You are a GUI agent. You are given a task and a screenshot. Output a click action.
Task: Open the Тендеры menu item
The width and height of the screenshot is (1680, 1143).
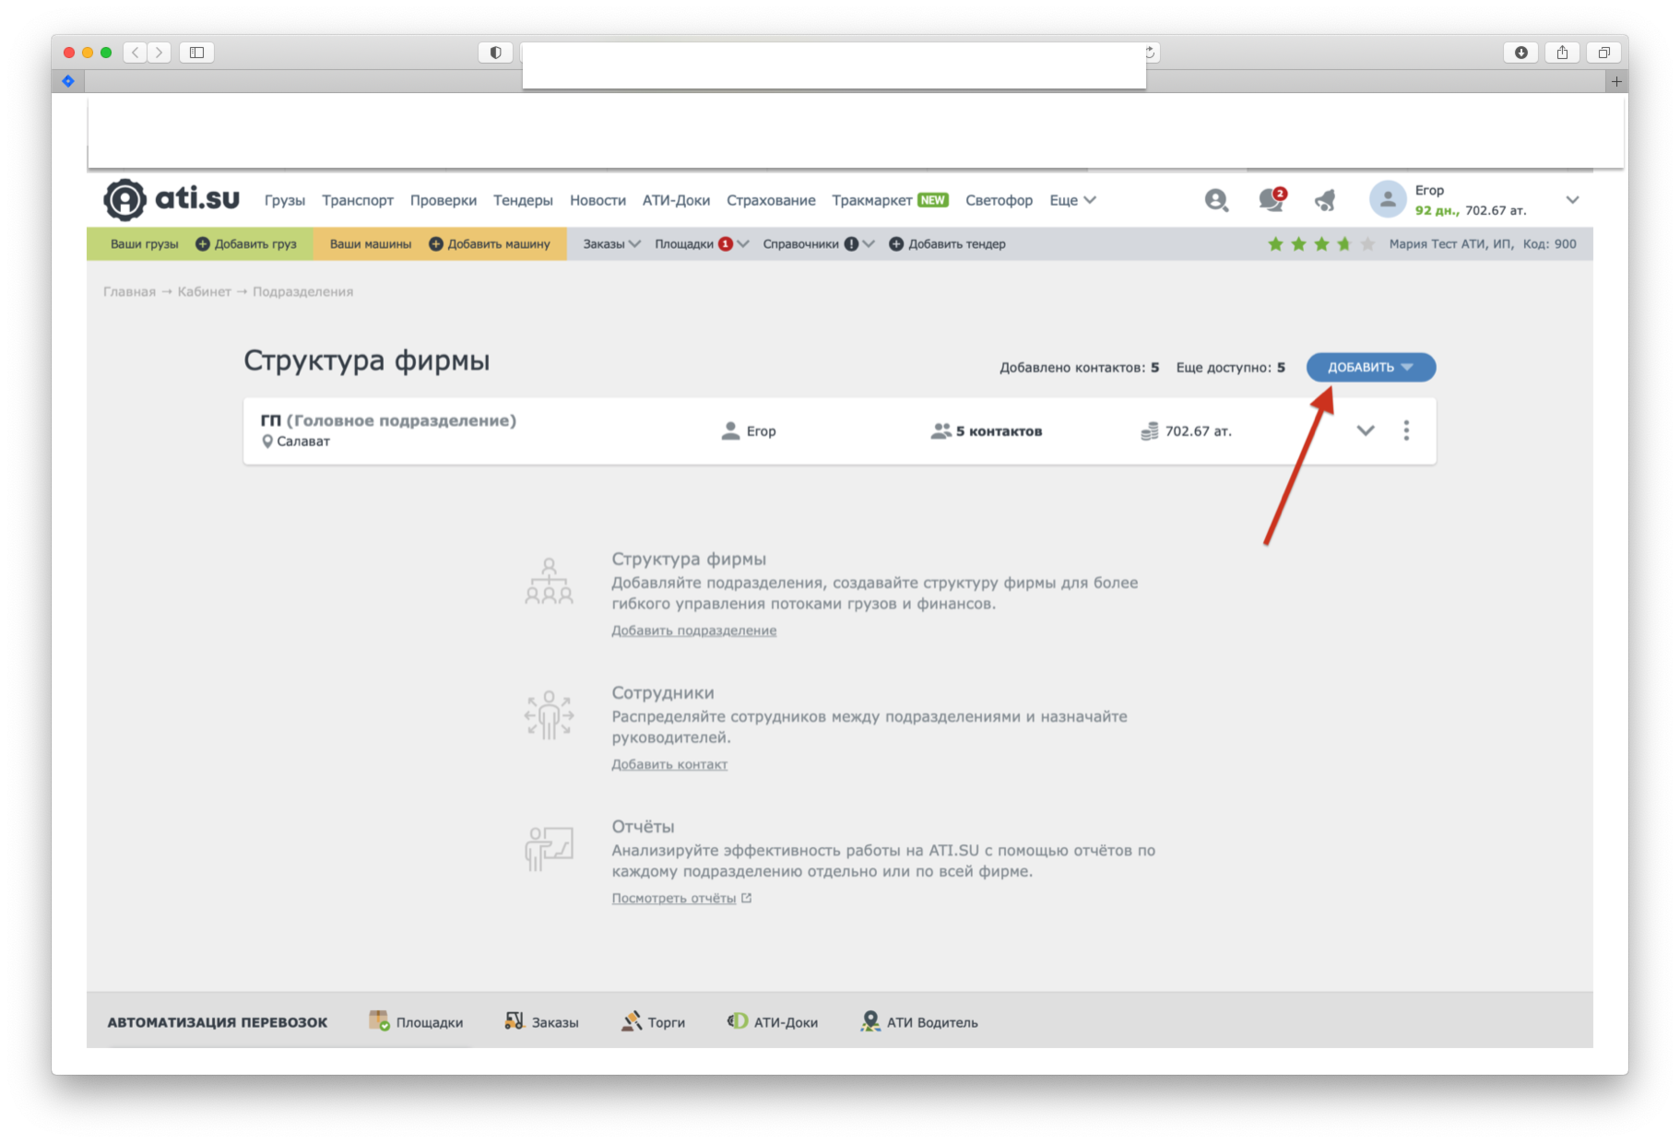pos(523,200)
